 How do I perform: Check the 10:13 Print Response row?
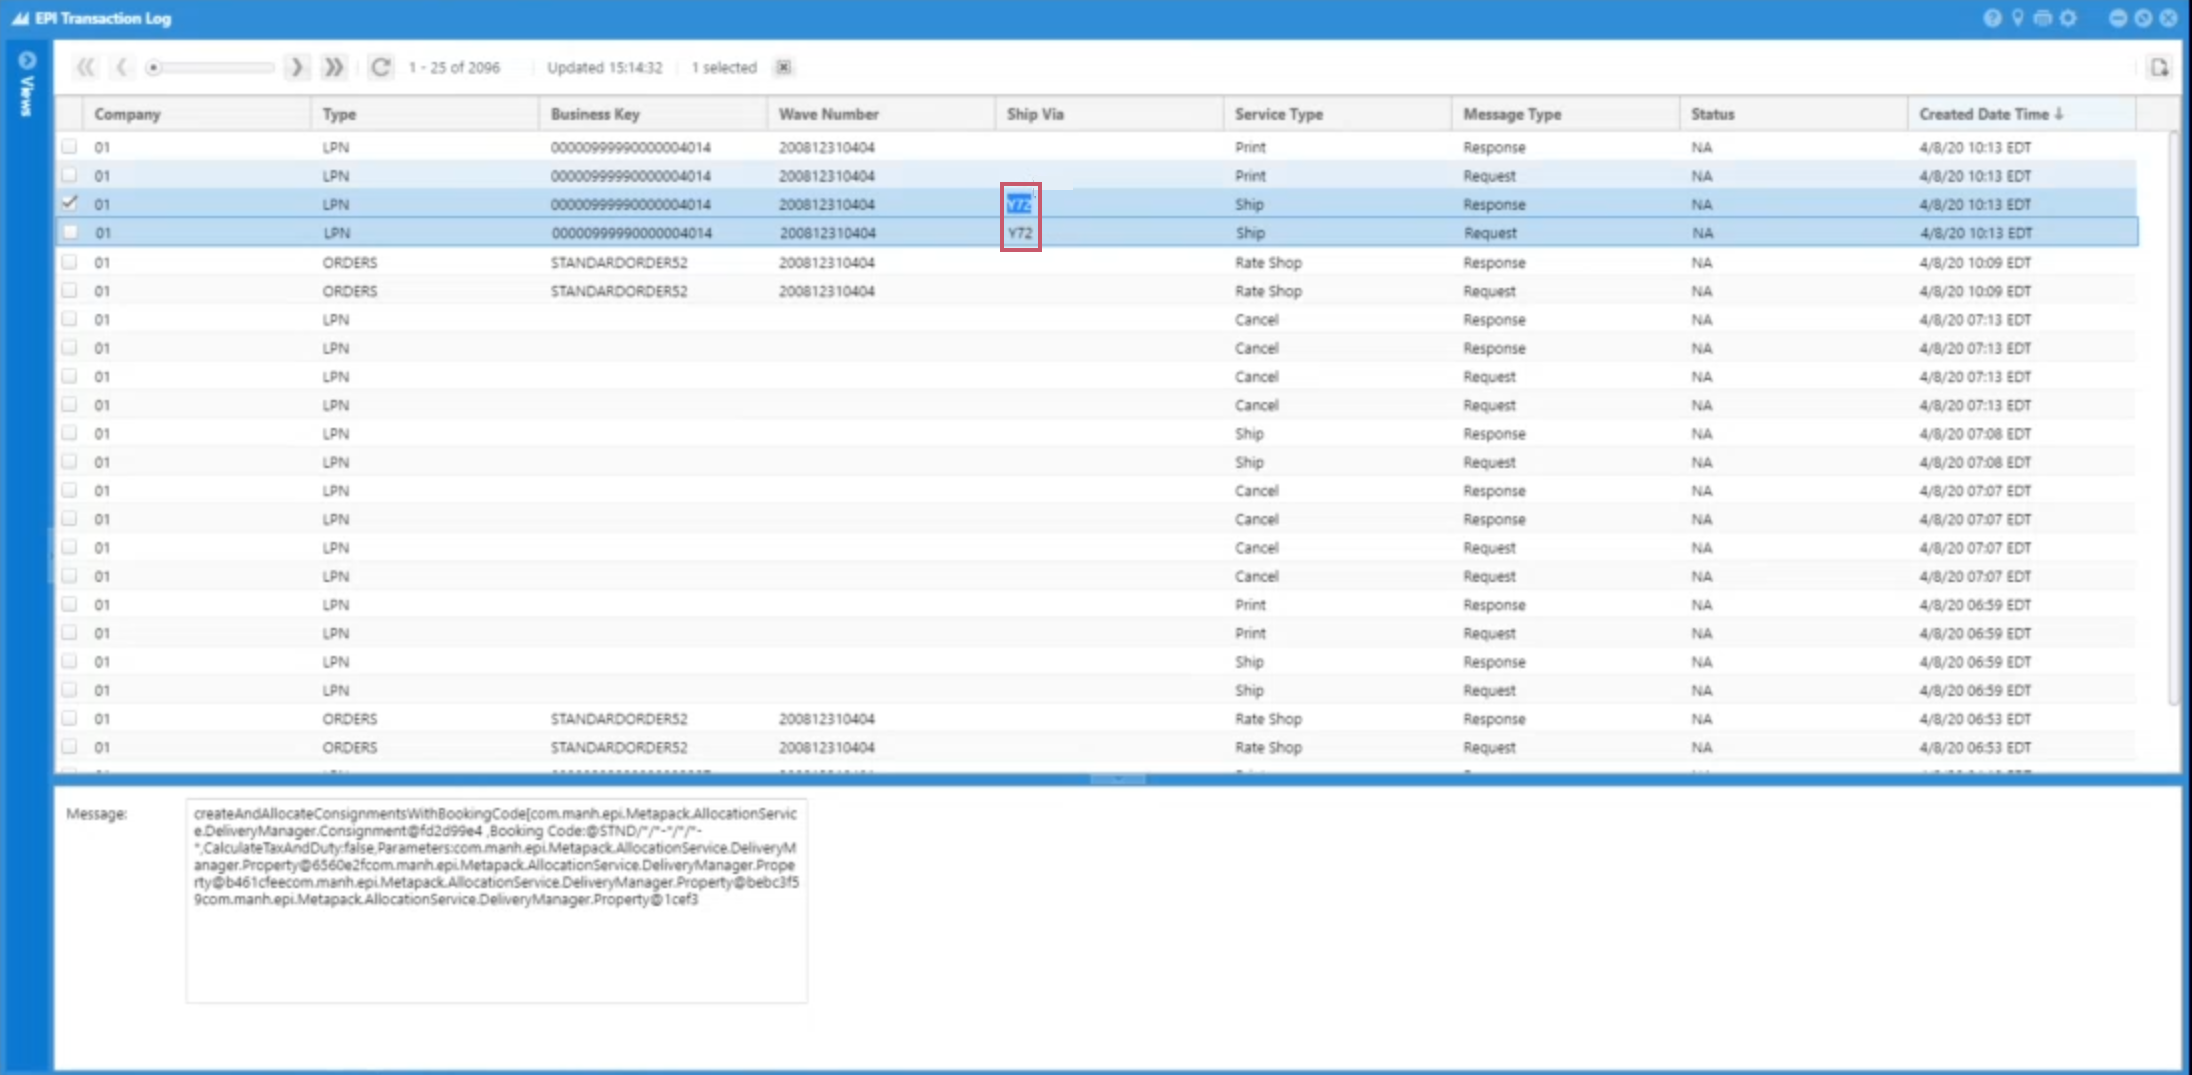tap(69, 146)
